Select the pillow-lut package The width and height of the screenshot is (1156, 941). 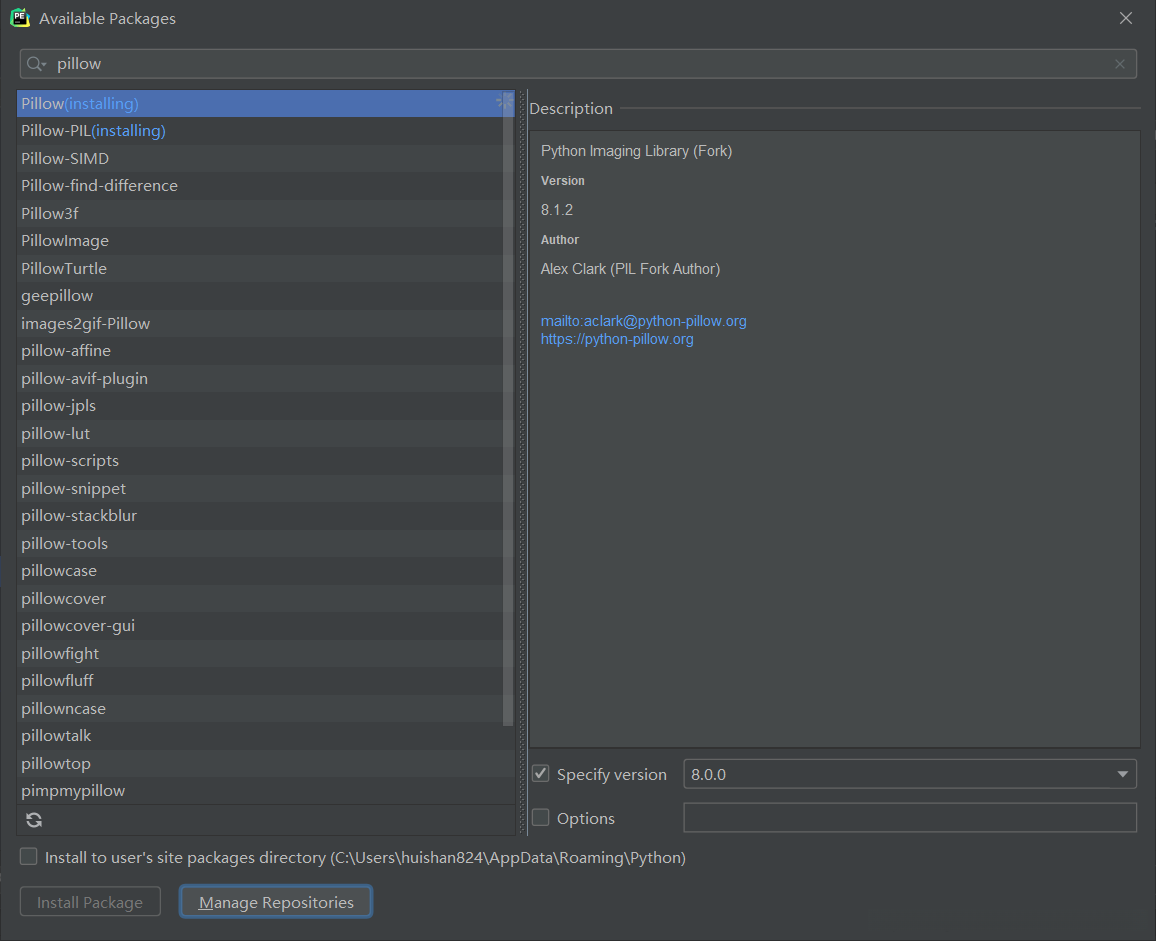(265, 433)
